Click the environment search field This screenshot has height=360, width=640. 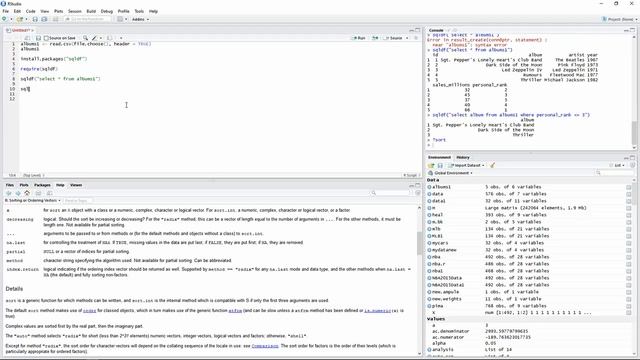point(616,173)
